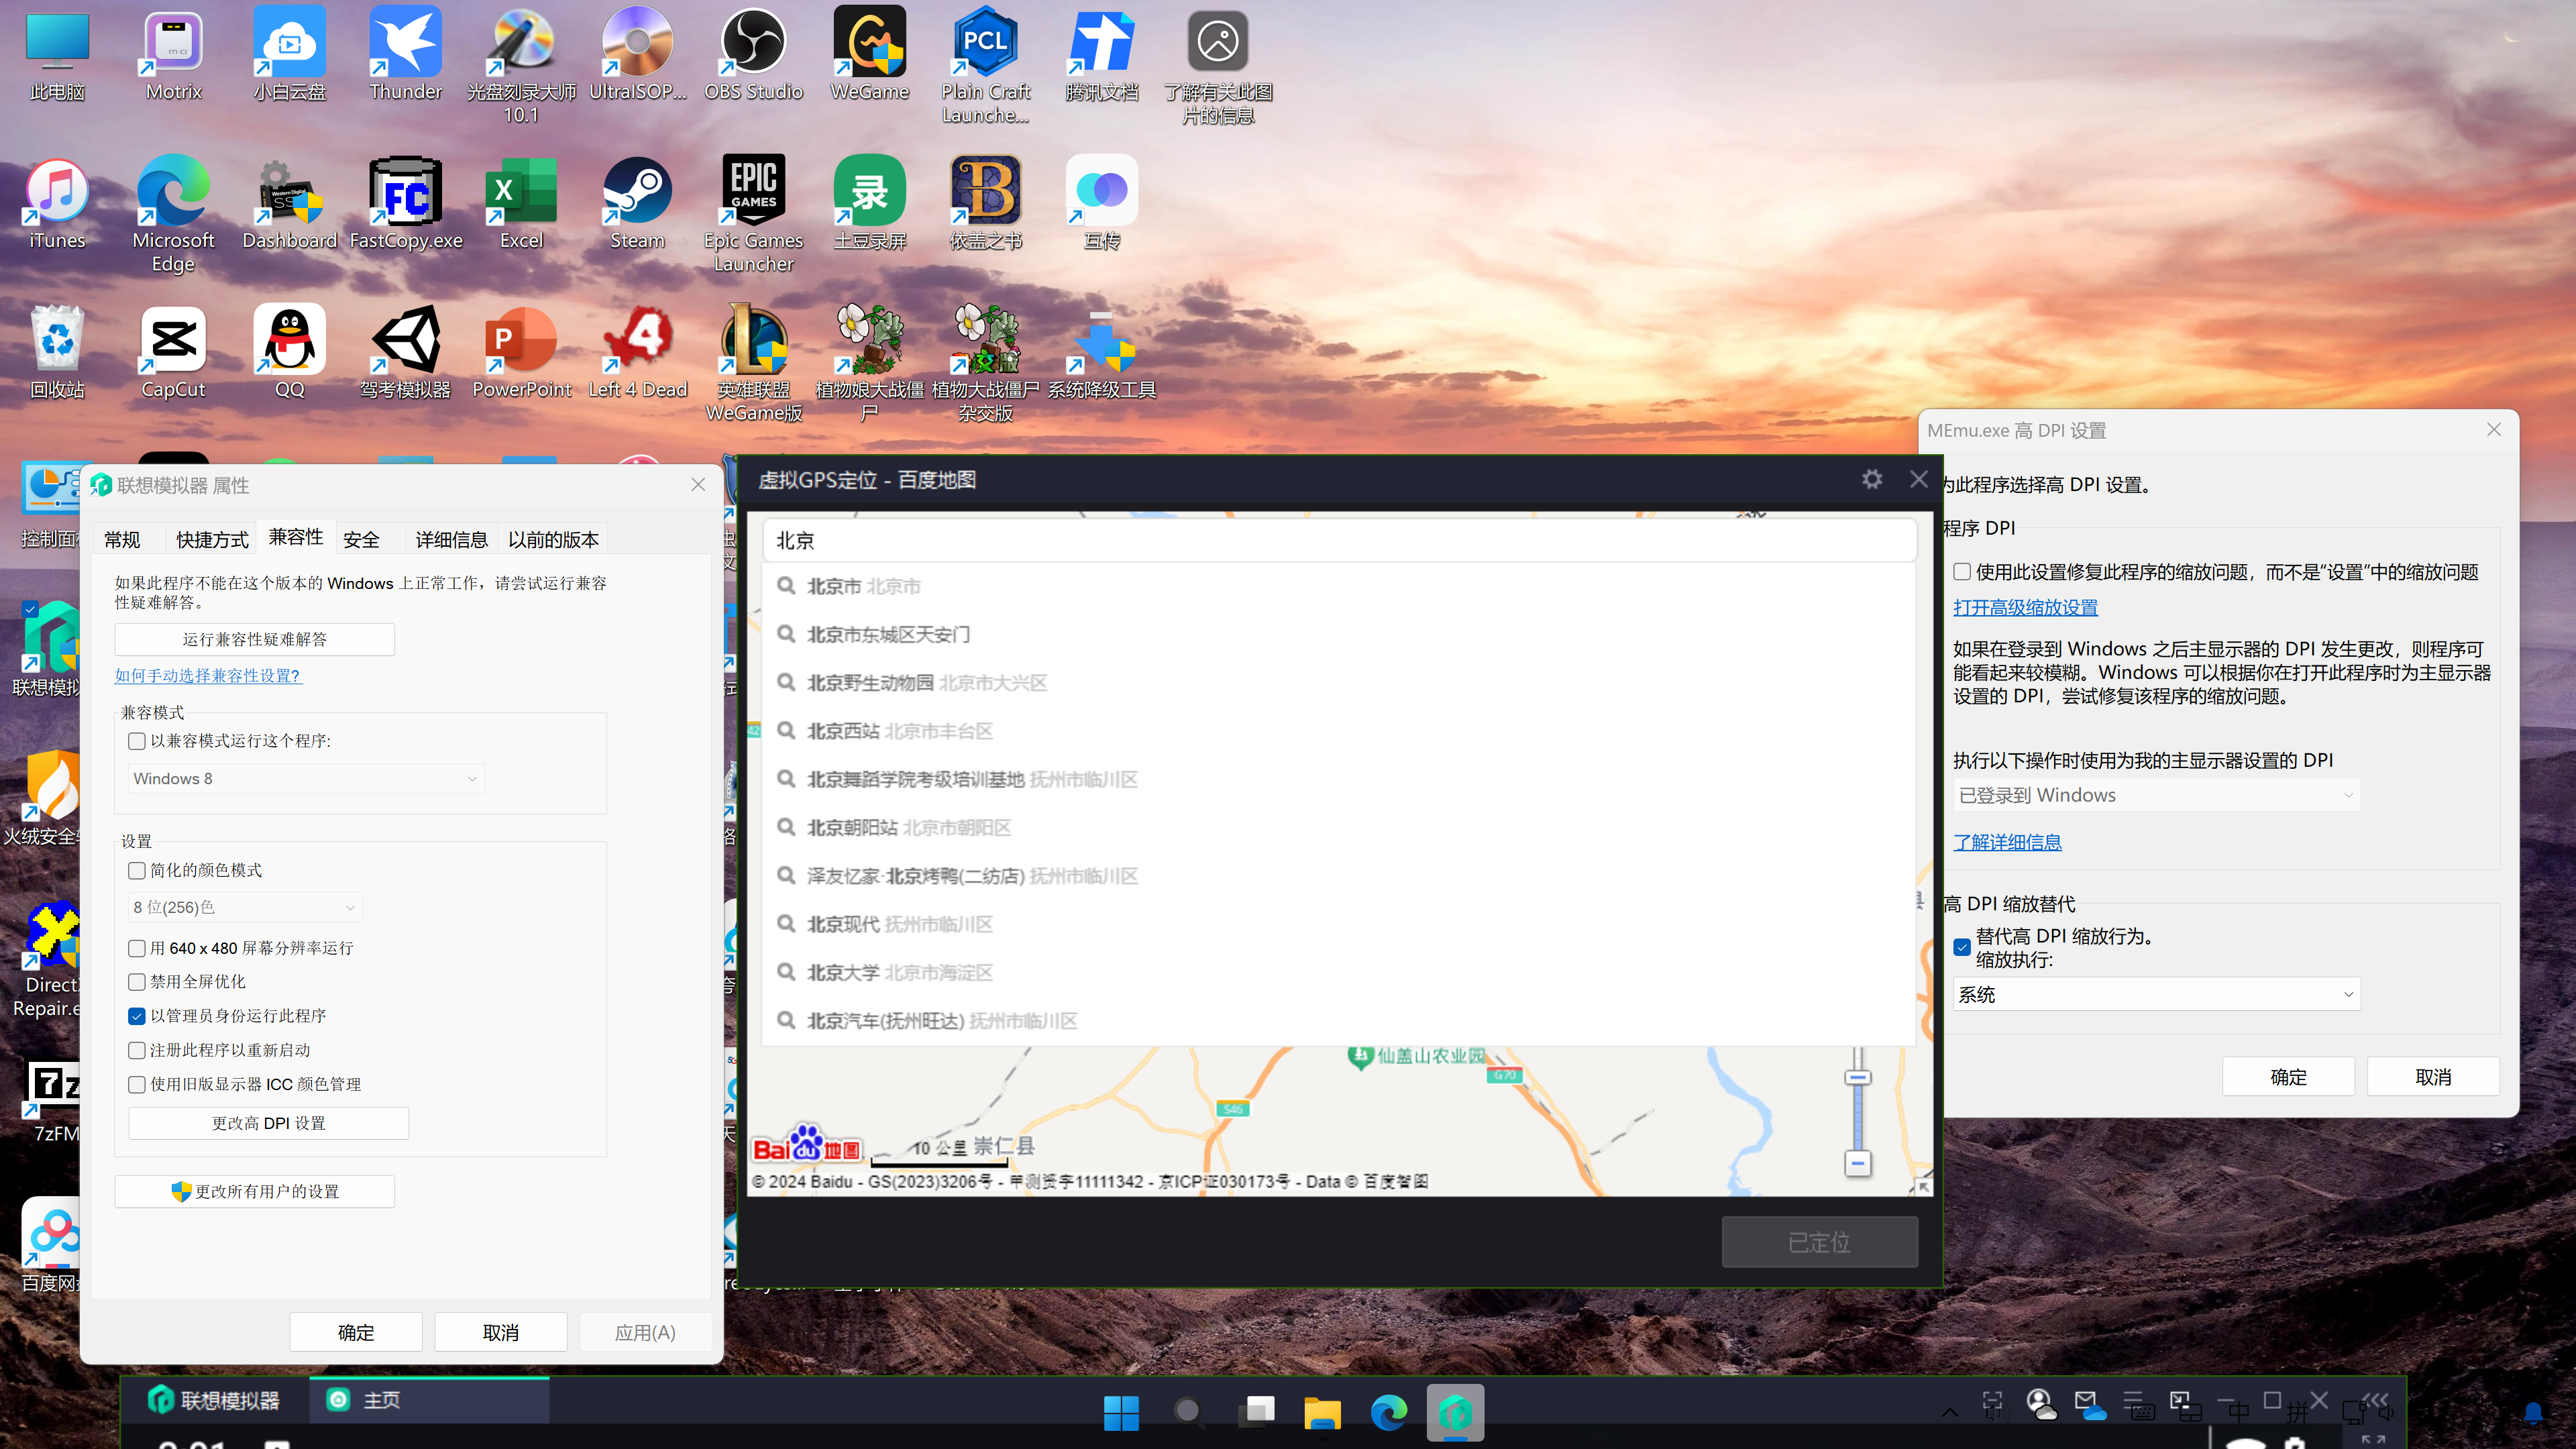Select the Steam desktop icon

pos(637,204)
